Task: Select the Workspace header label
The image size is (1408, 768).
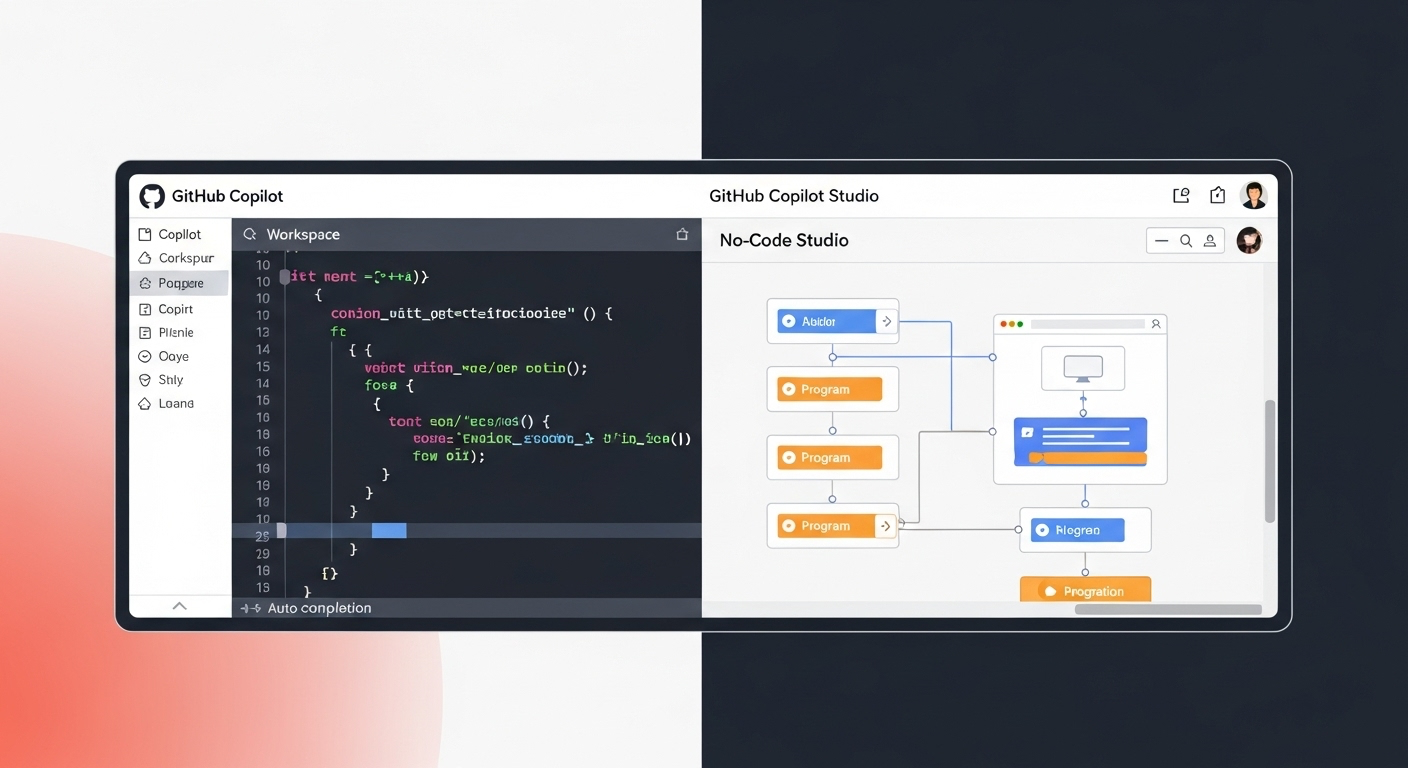Action: pos(303,234)
